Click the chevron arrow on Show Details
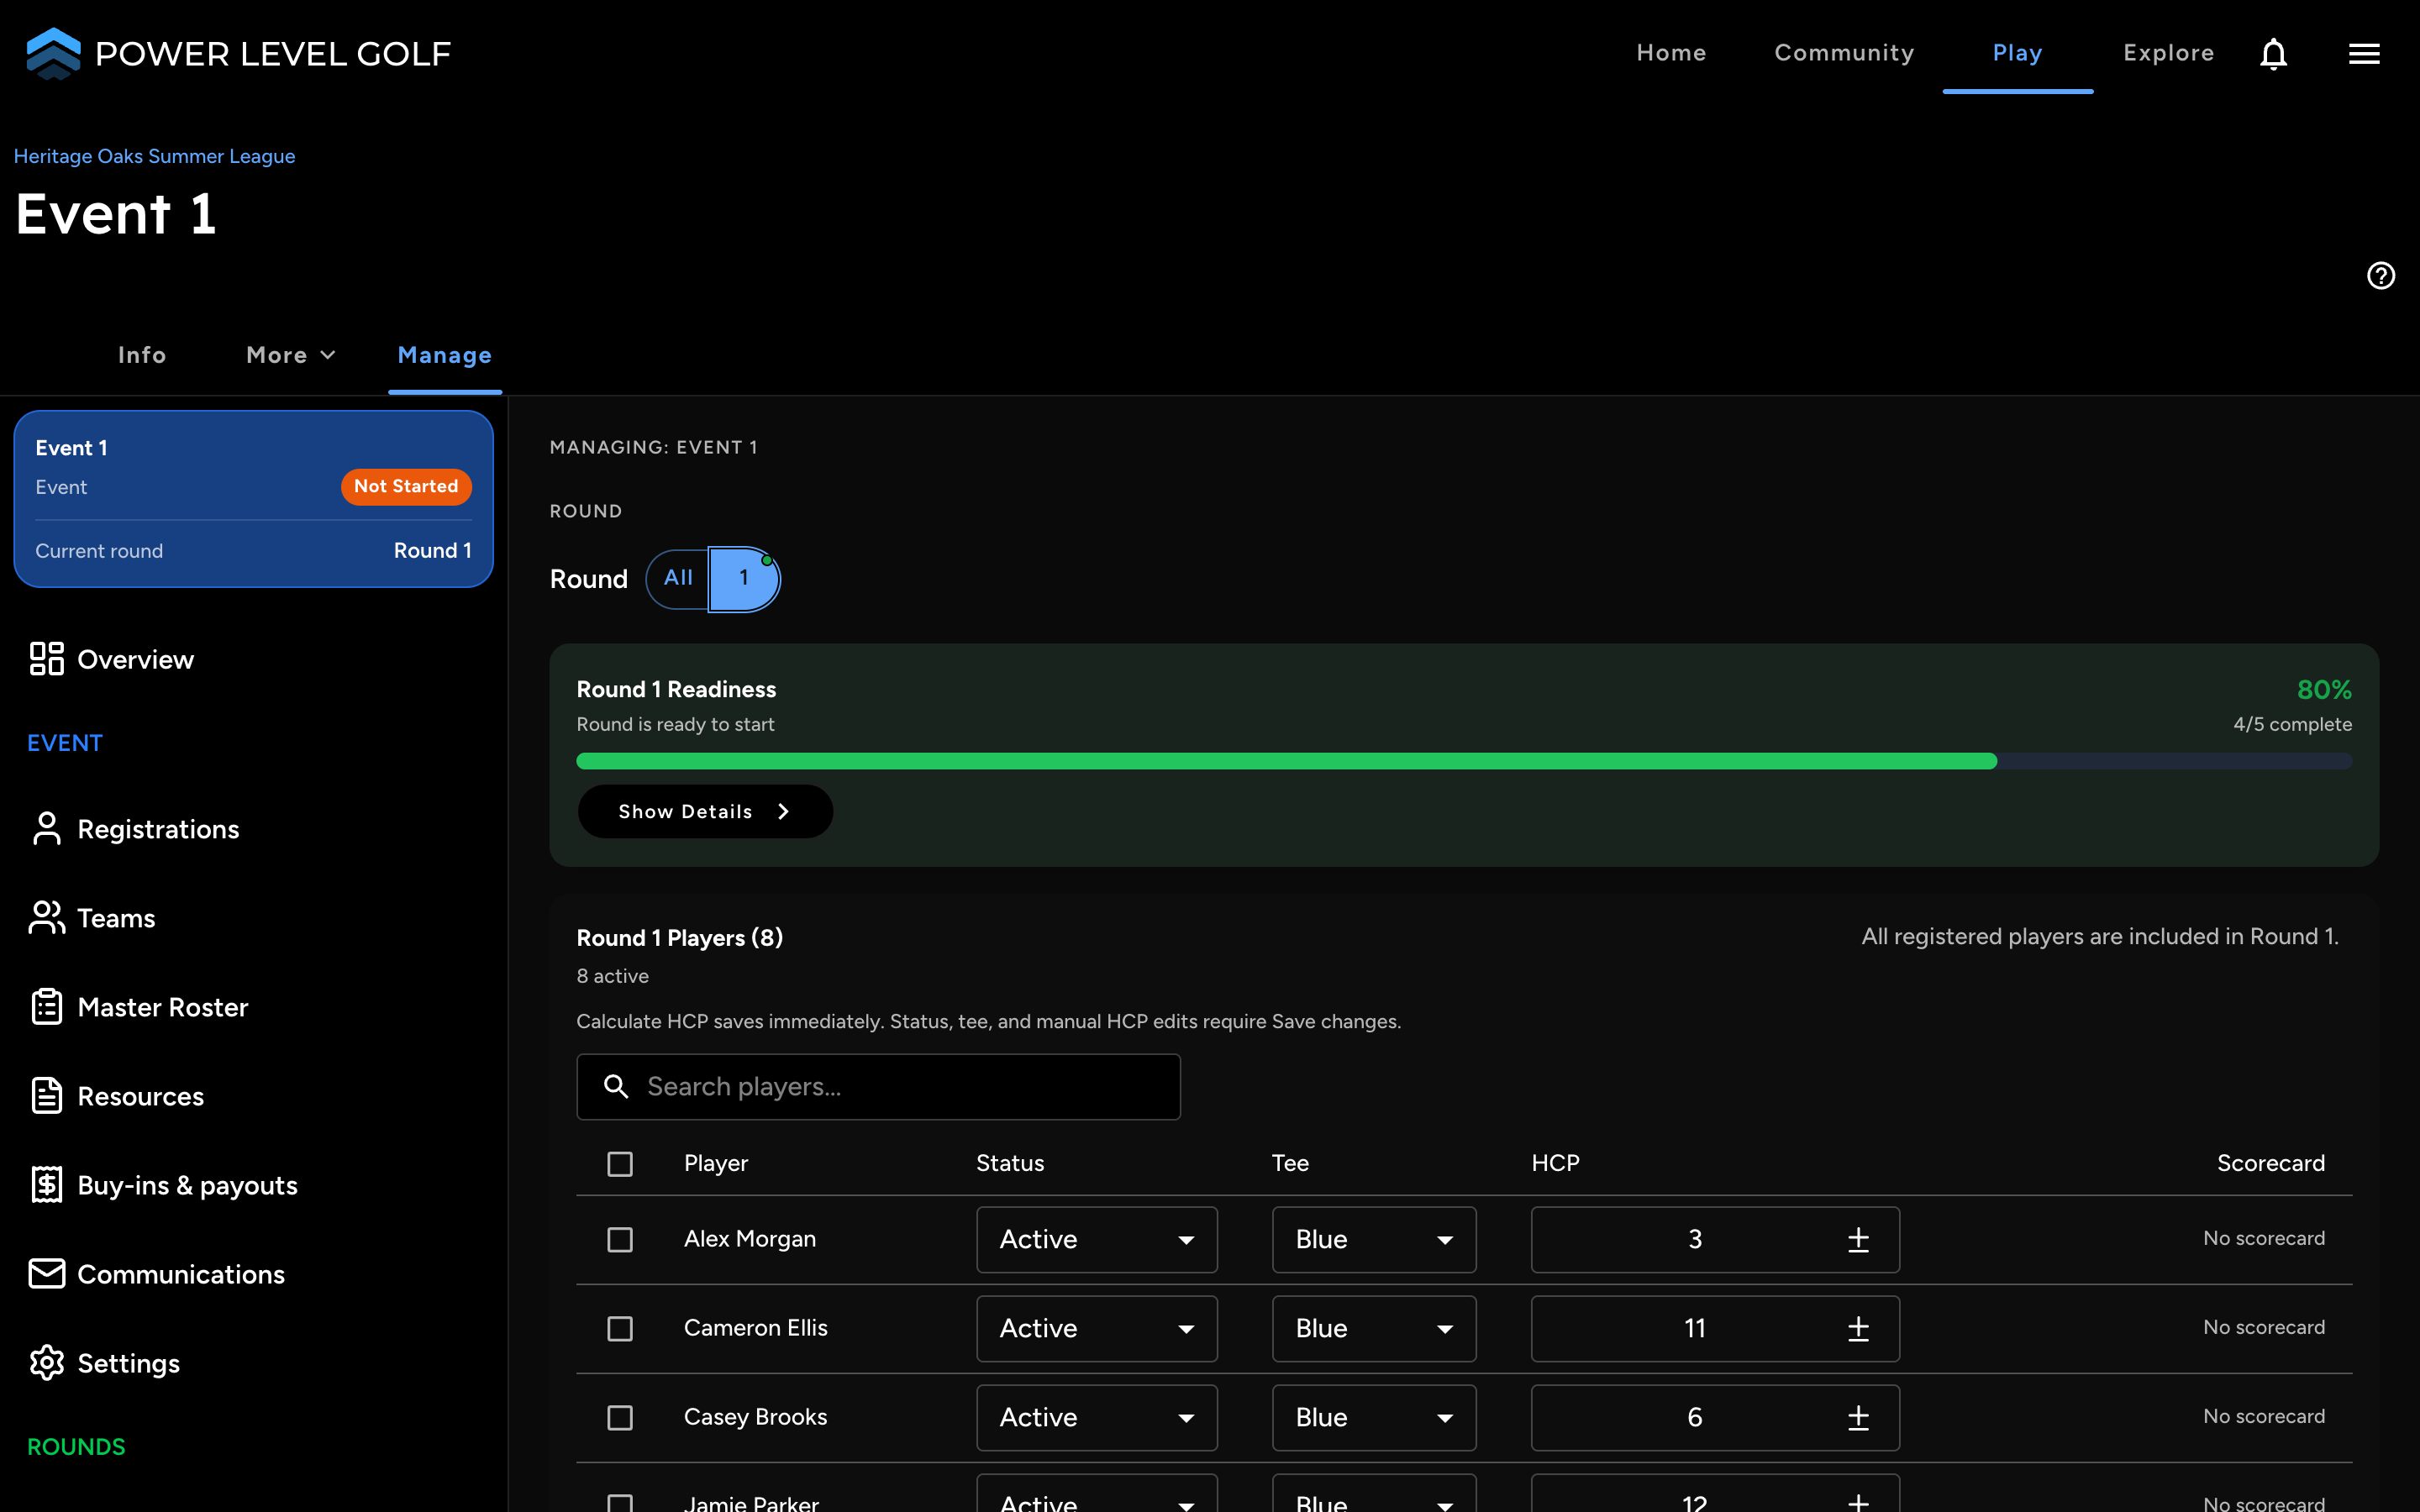Screen dimensions: 2420x1512 click(783, 812)
